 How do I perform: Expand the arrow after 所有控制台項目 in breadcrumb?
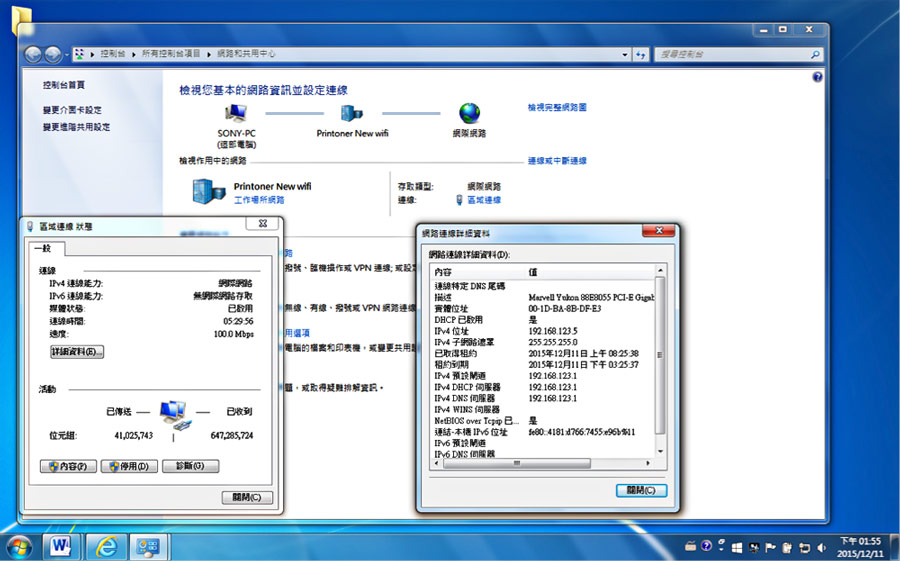[x=208, y=54]
